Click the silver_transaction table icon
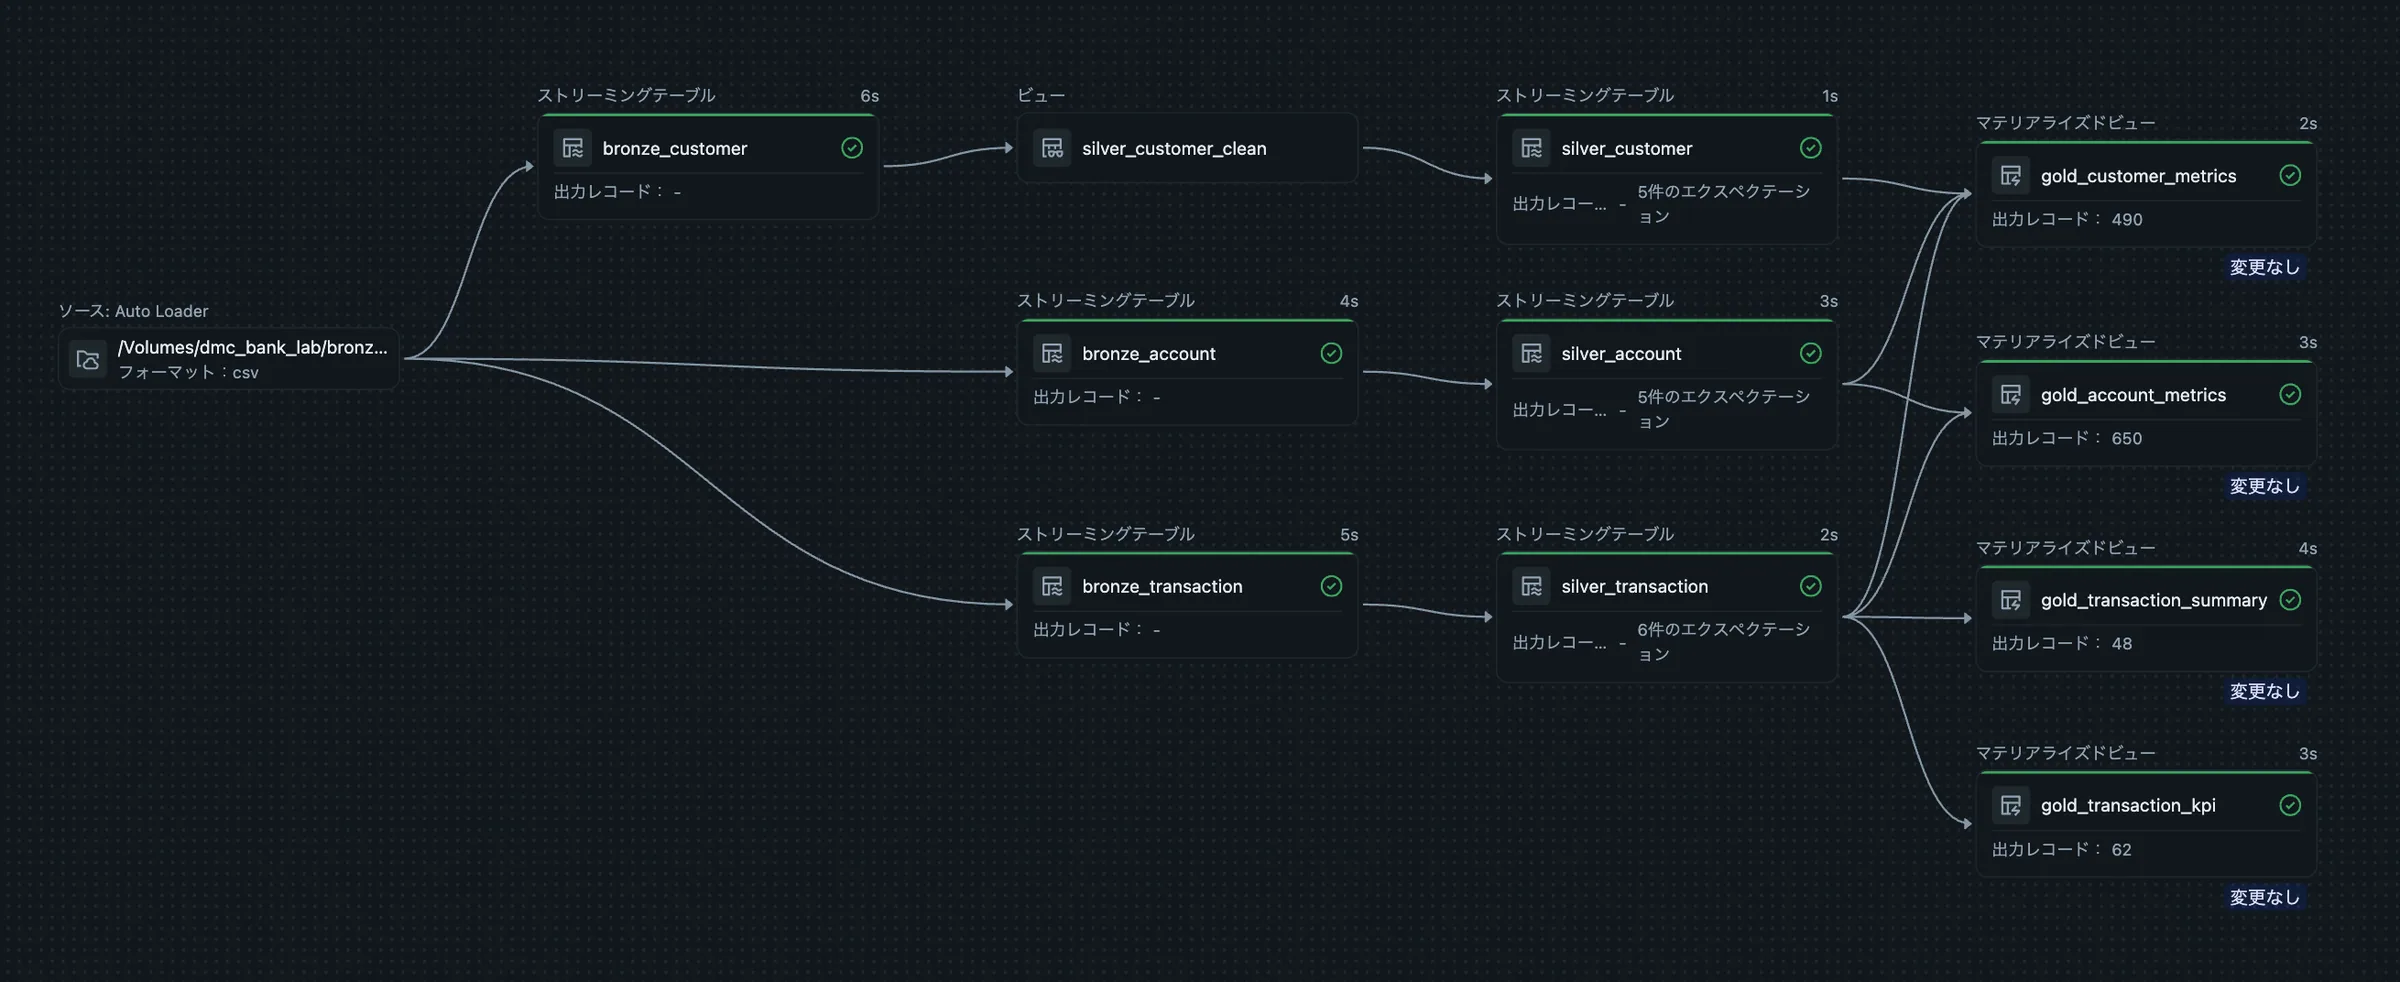2400x982 pixels. (1531, 586)
